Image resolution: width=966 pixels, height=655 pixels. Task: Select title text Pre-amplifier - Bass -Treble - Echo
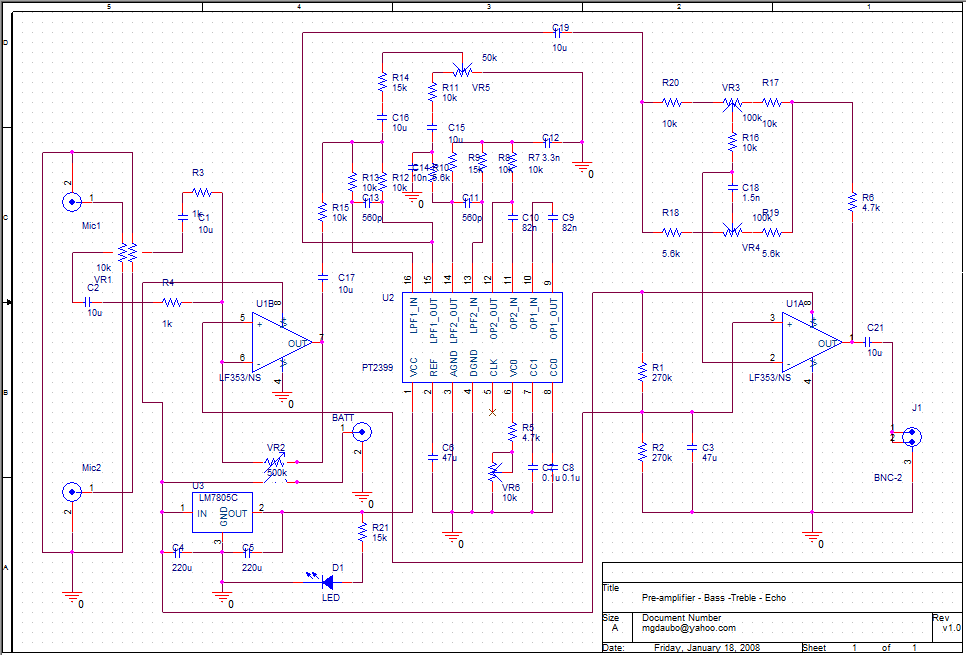tap(714, 598)
